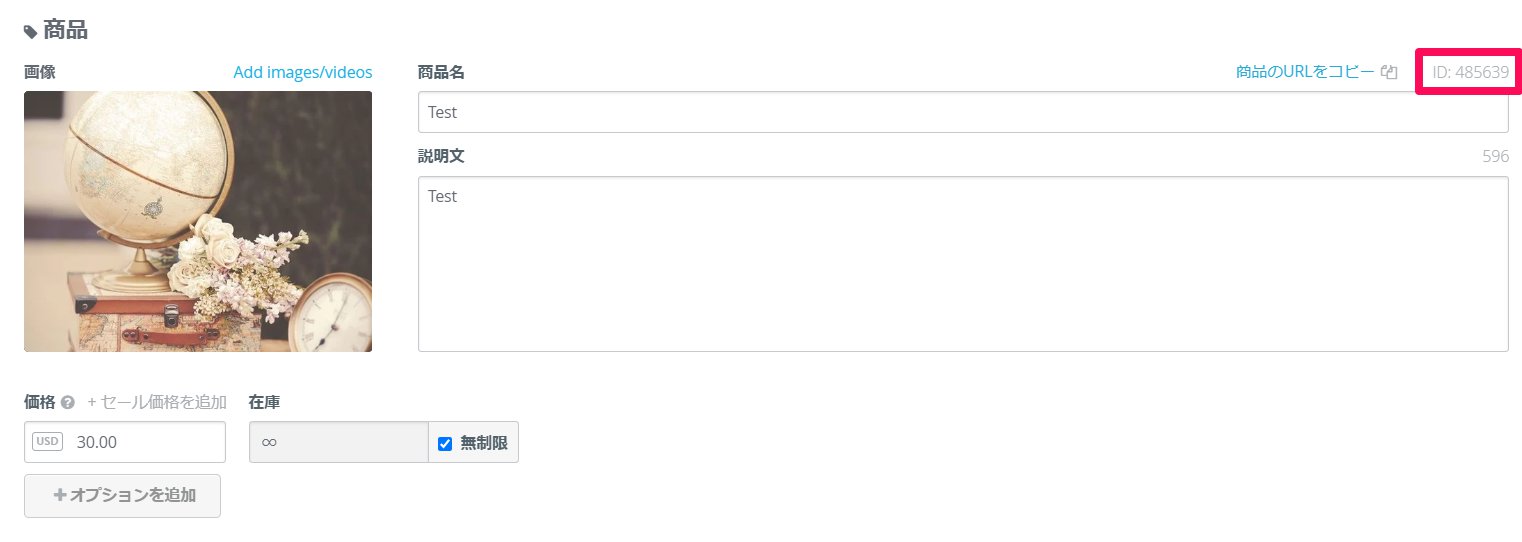
Task: Click the 商品 section heading
Action: click(65, 31)
